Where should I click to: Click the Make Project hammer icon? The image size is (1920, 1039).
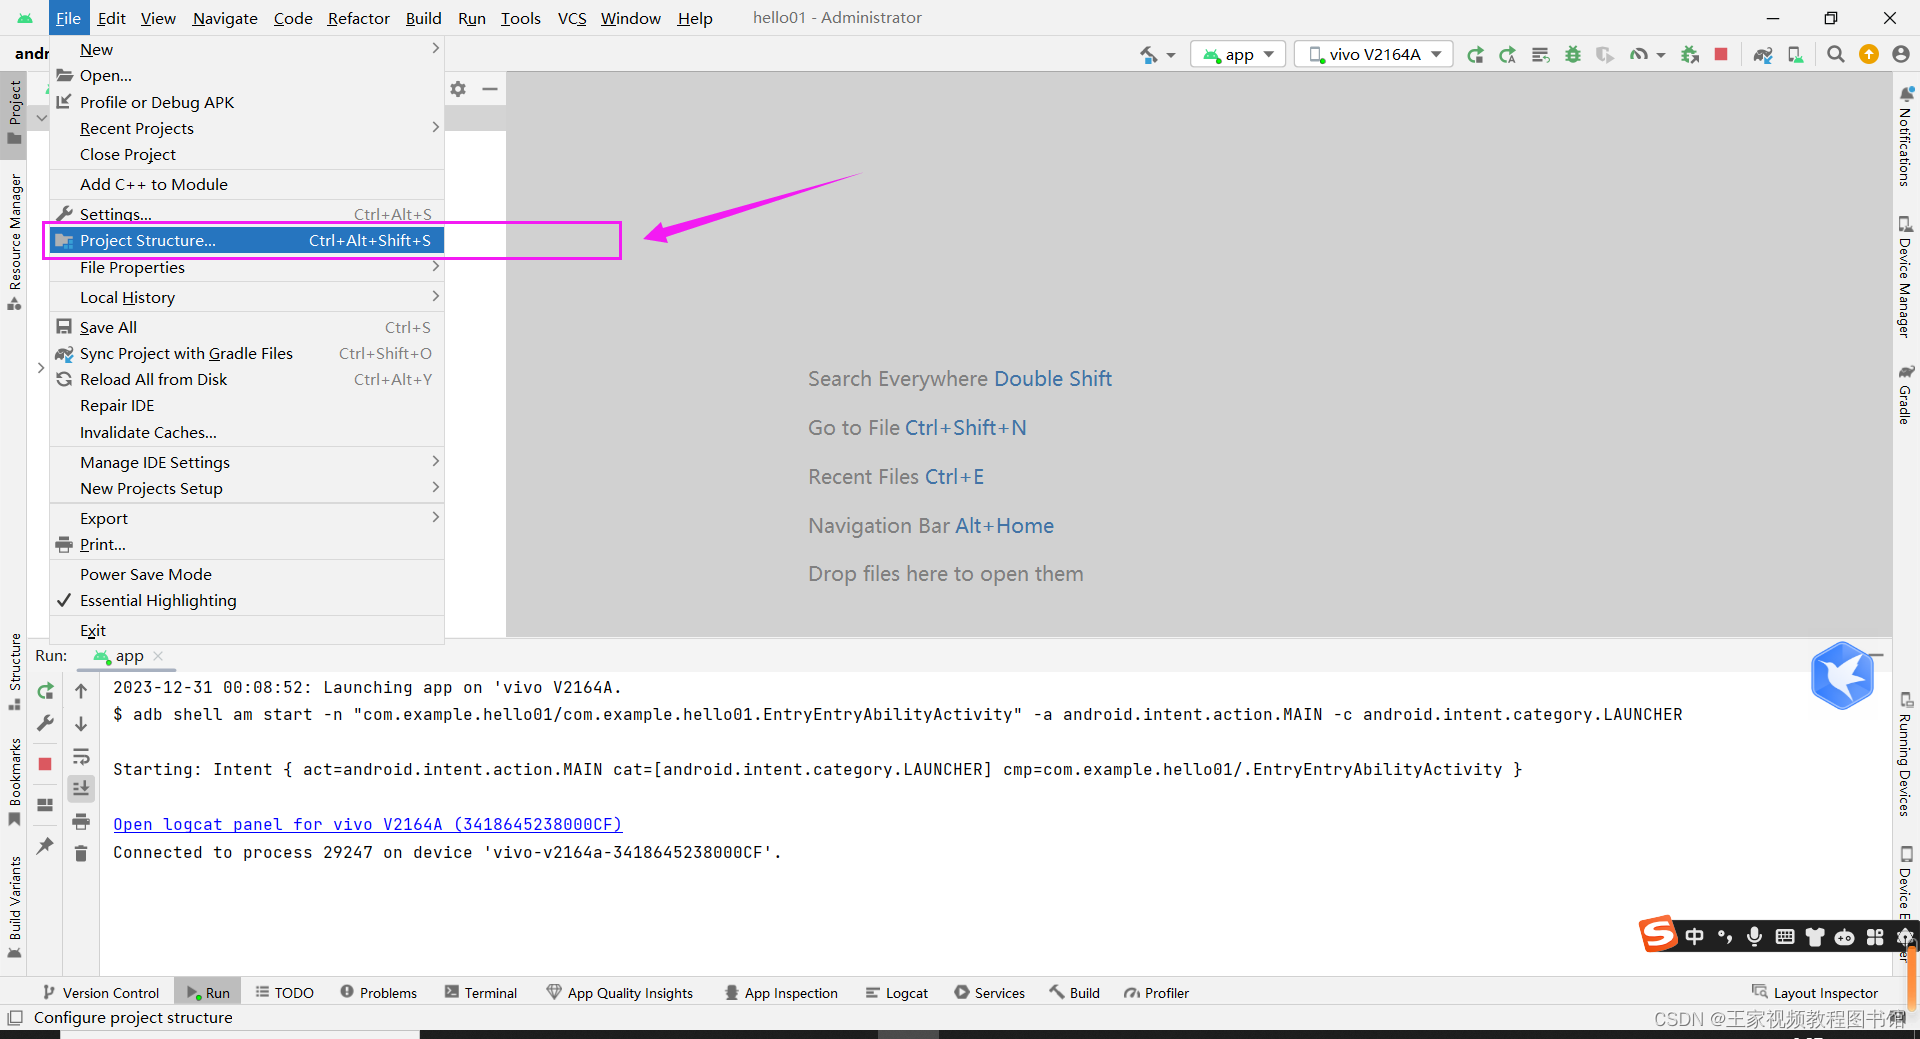[1149, 54]
